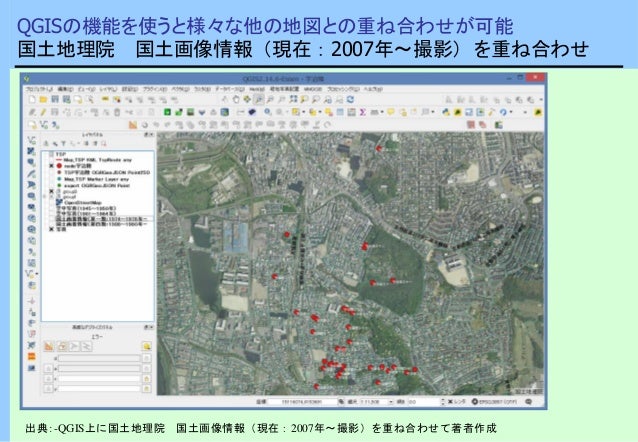Open the レイヤ menu
The image size is (638, 442).
click(108, 89)
